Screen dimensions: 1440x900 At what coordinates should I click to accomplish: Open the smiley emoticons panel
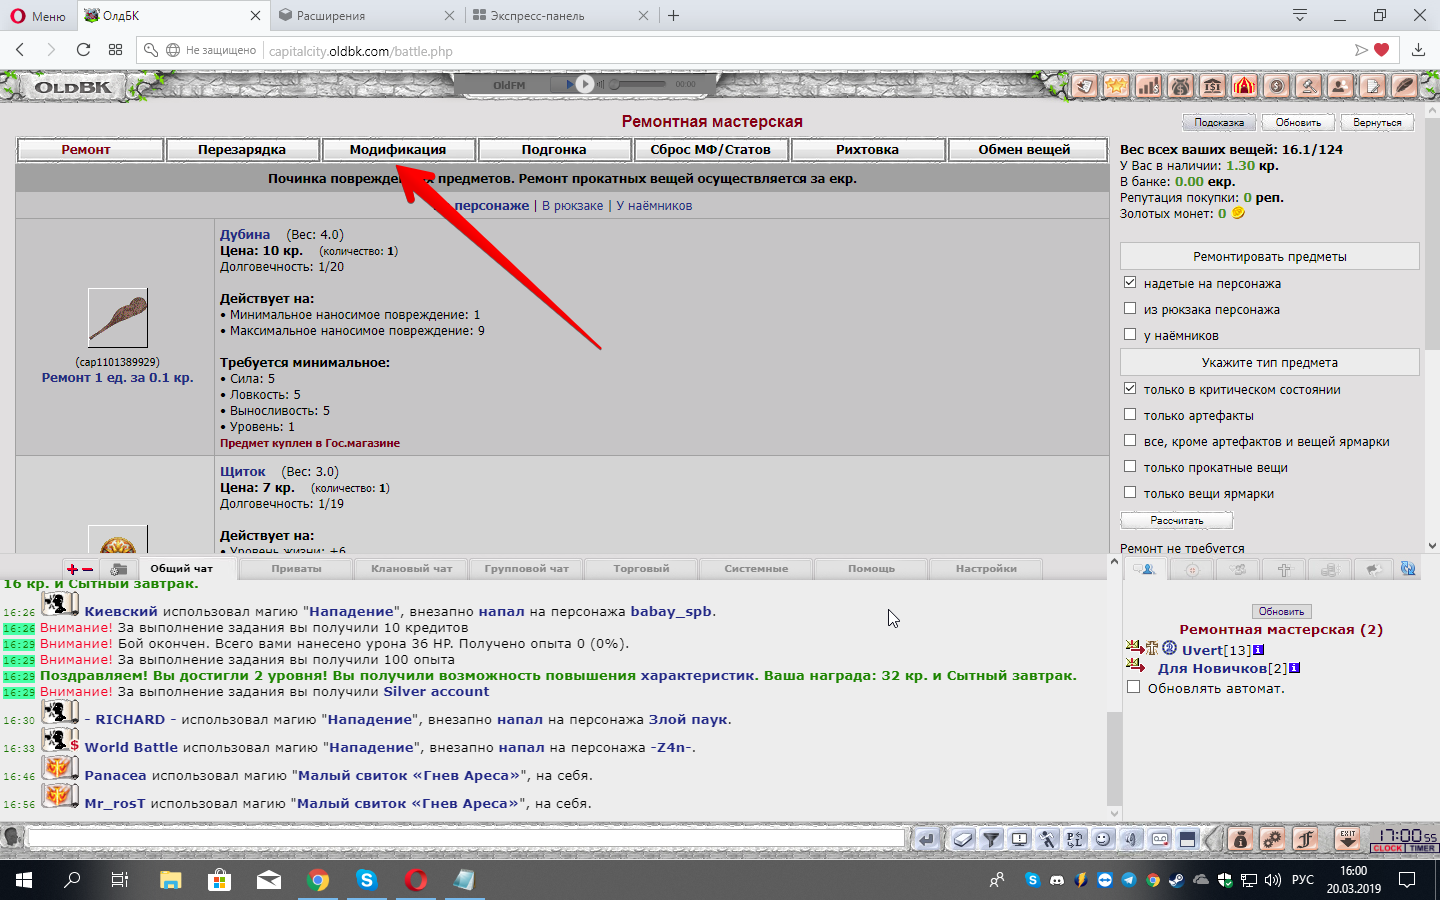pos(1103,839)
